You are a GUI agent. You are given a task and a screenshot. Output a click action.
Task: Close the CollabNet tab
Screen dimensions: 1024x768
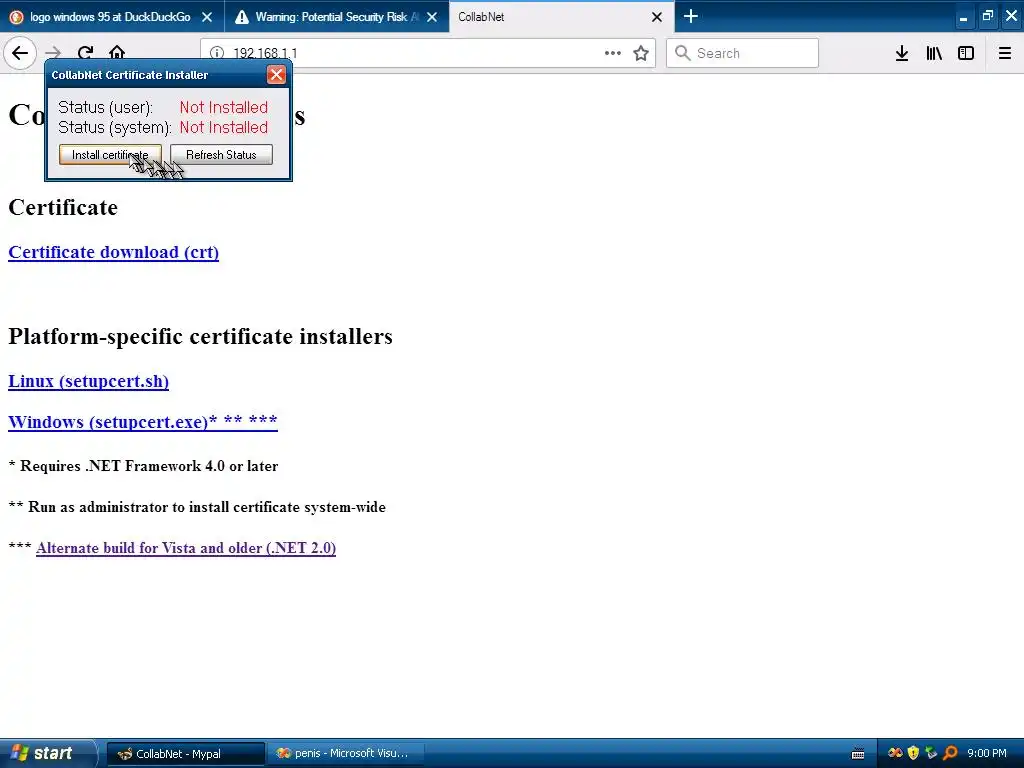point(657,17)
